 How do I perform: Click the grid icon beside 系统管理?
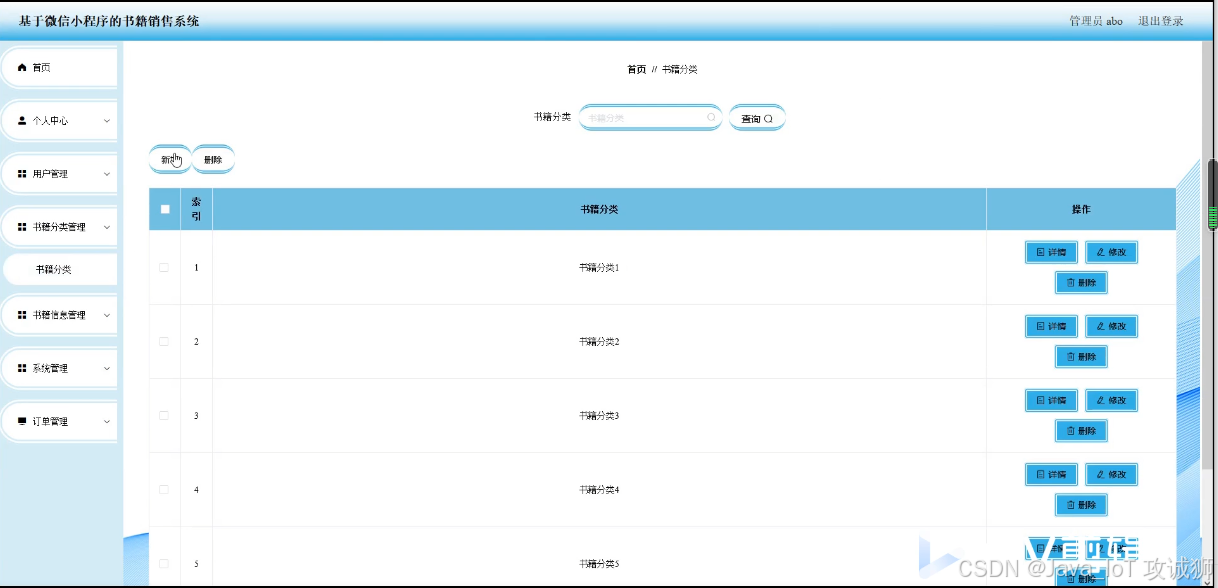22,368
